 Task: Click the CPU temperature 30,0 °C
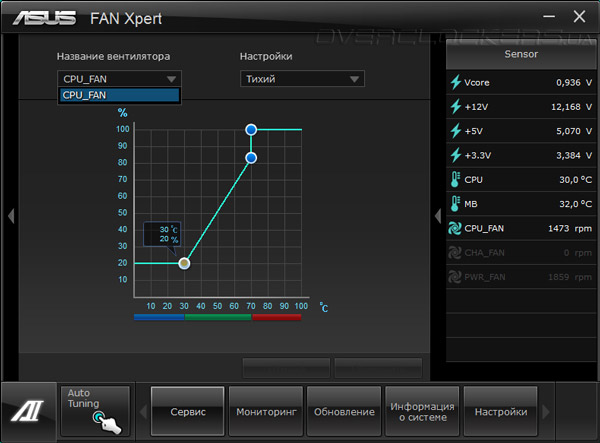pos(576,180)
